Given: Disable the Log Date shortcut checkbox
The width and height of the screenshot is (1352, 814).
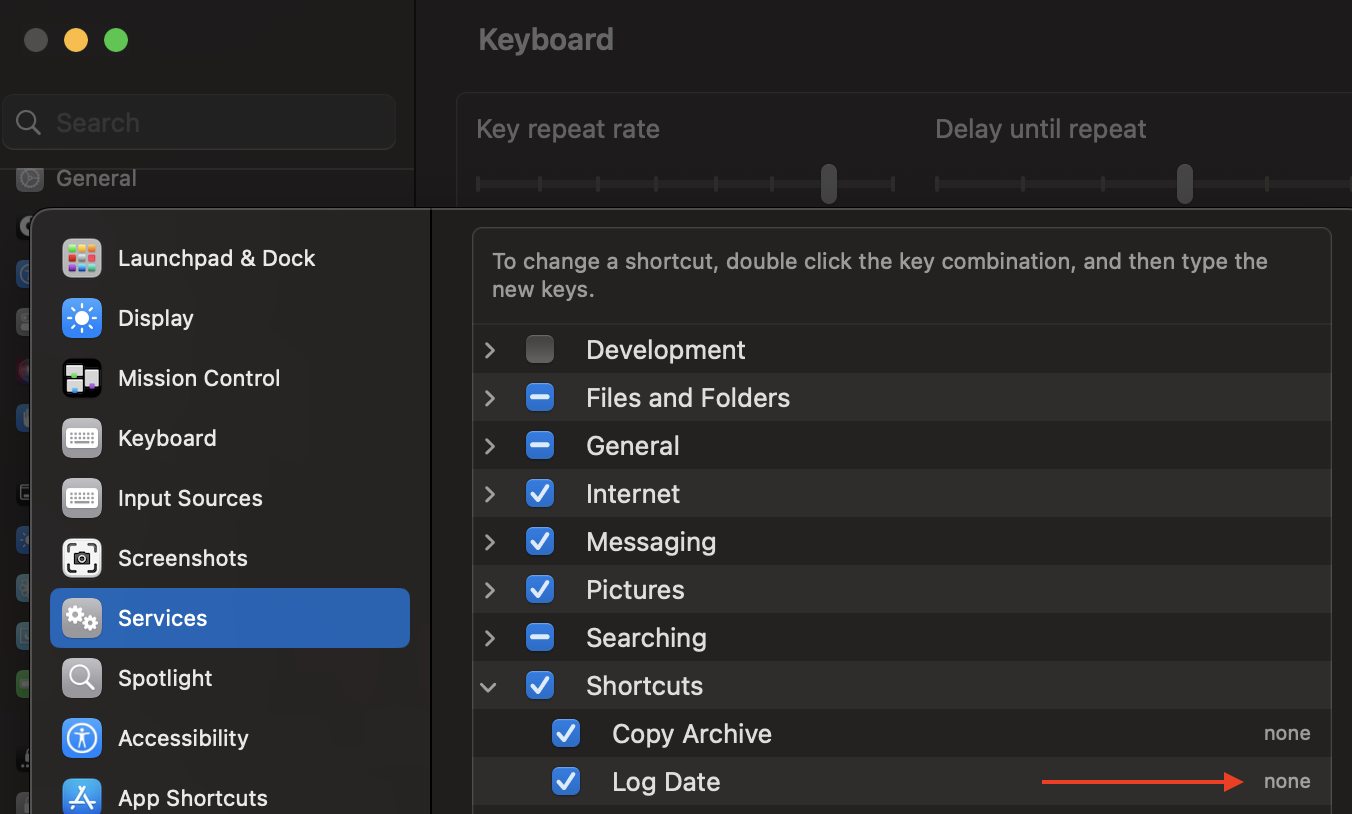Looking at the screenshot, I should point(566,782).
